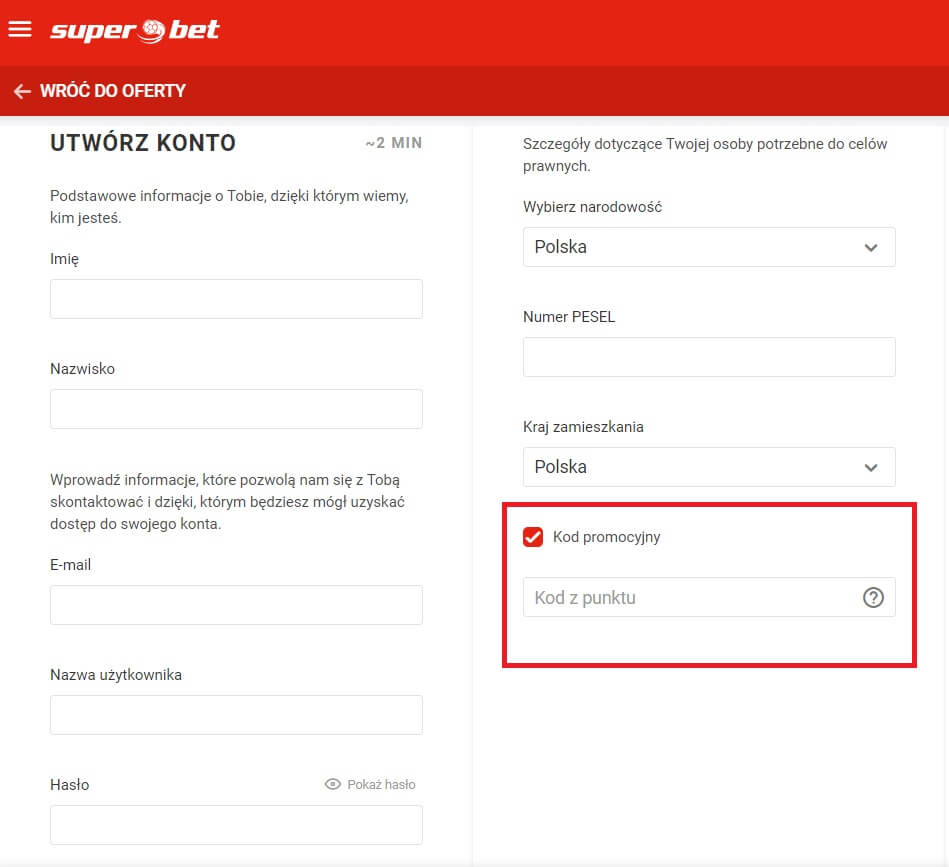949x867 pixels.
Task: Uncheck the Kod promocyjny checkbox
Action: click(x=533, y=537)
